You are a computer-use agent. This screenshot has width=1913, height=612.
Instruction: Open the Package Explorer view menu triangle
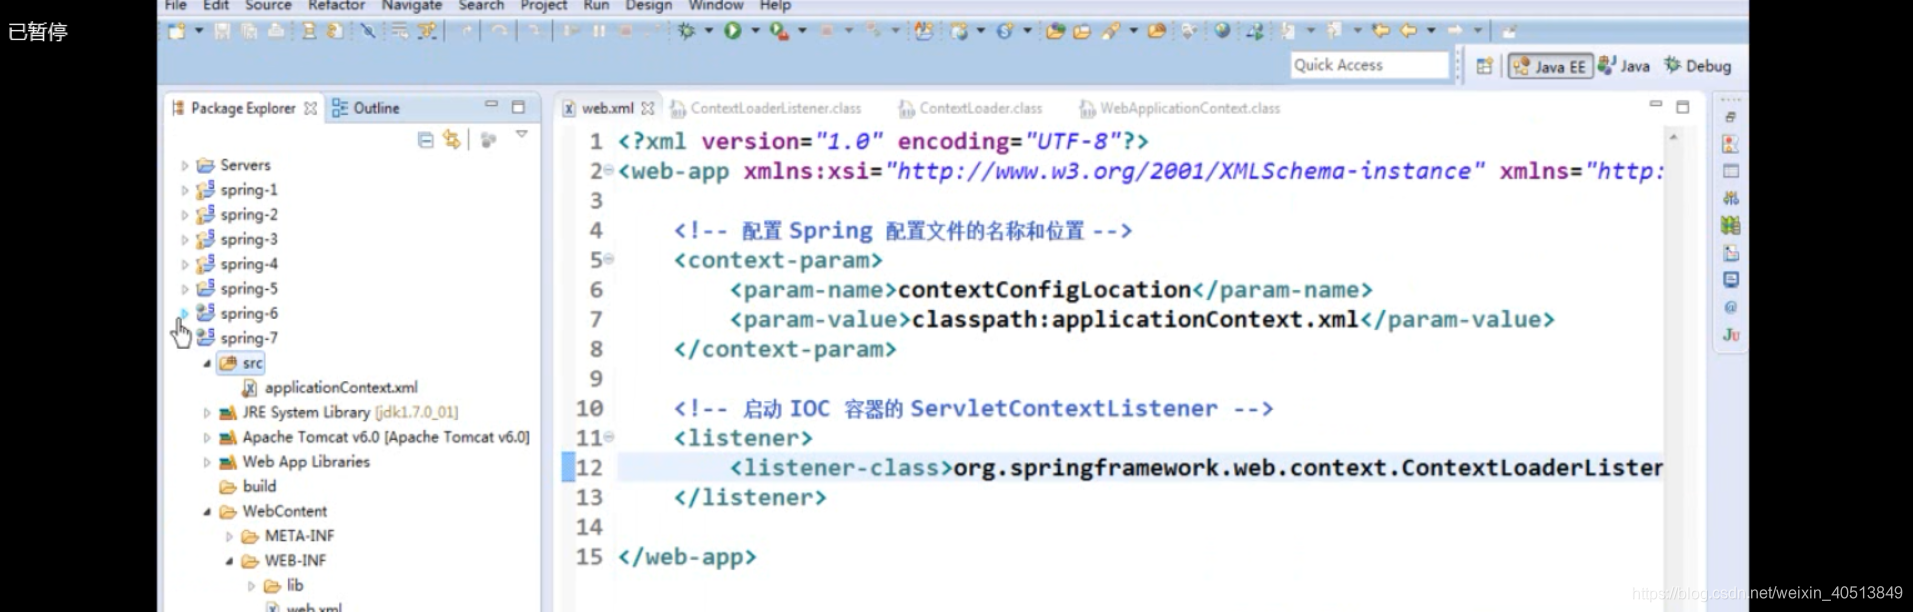coord(521,134)
